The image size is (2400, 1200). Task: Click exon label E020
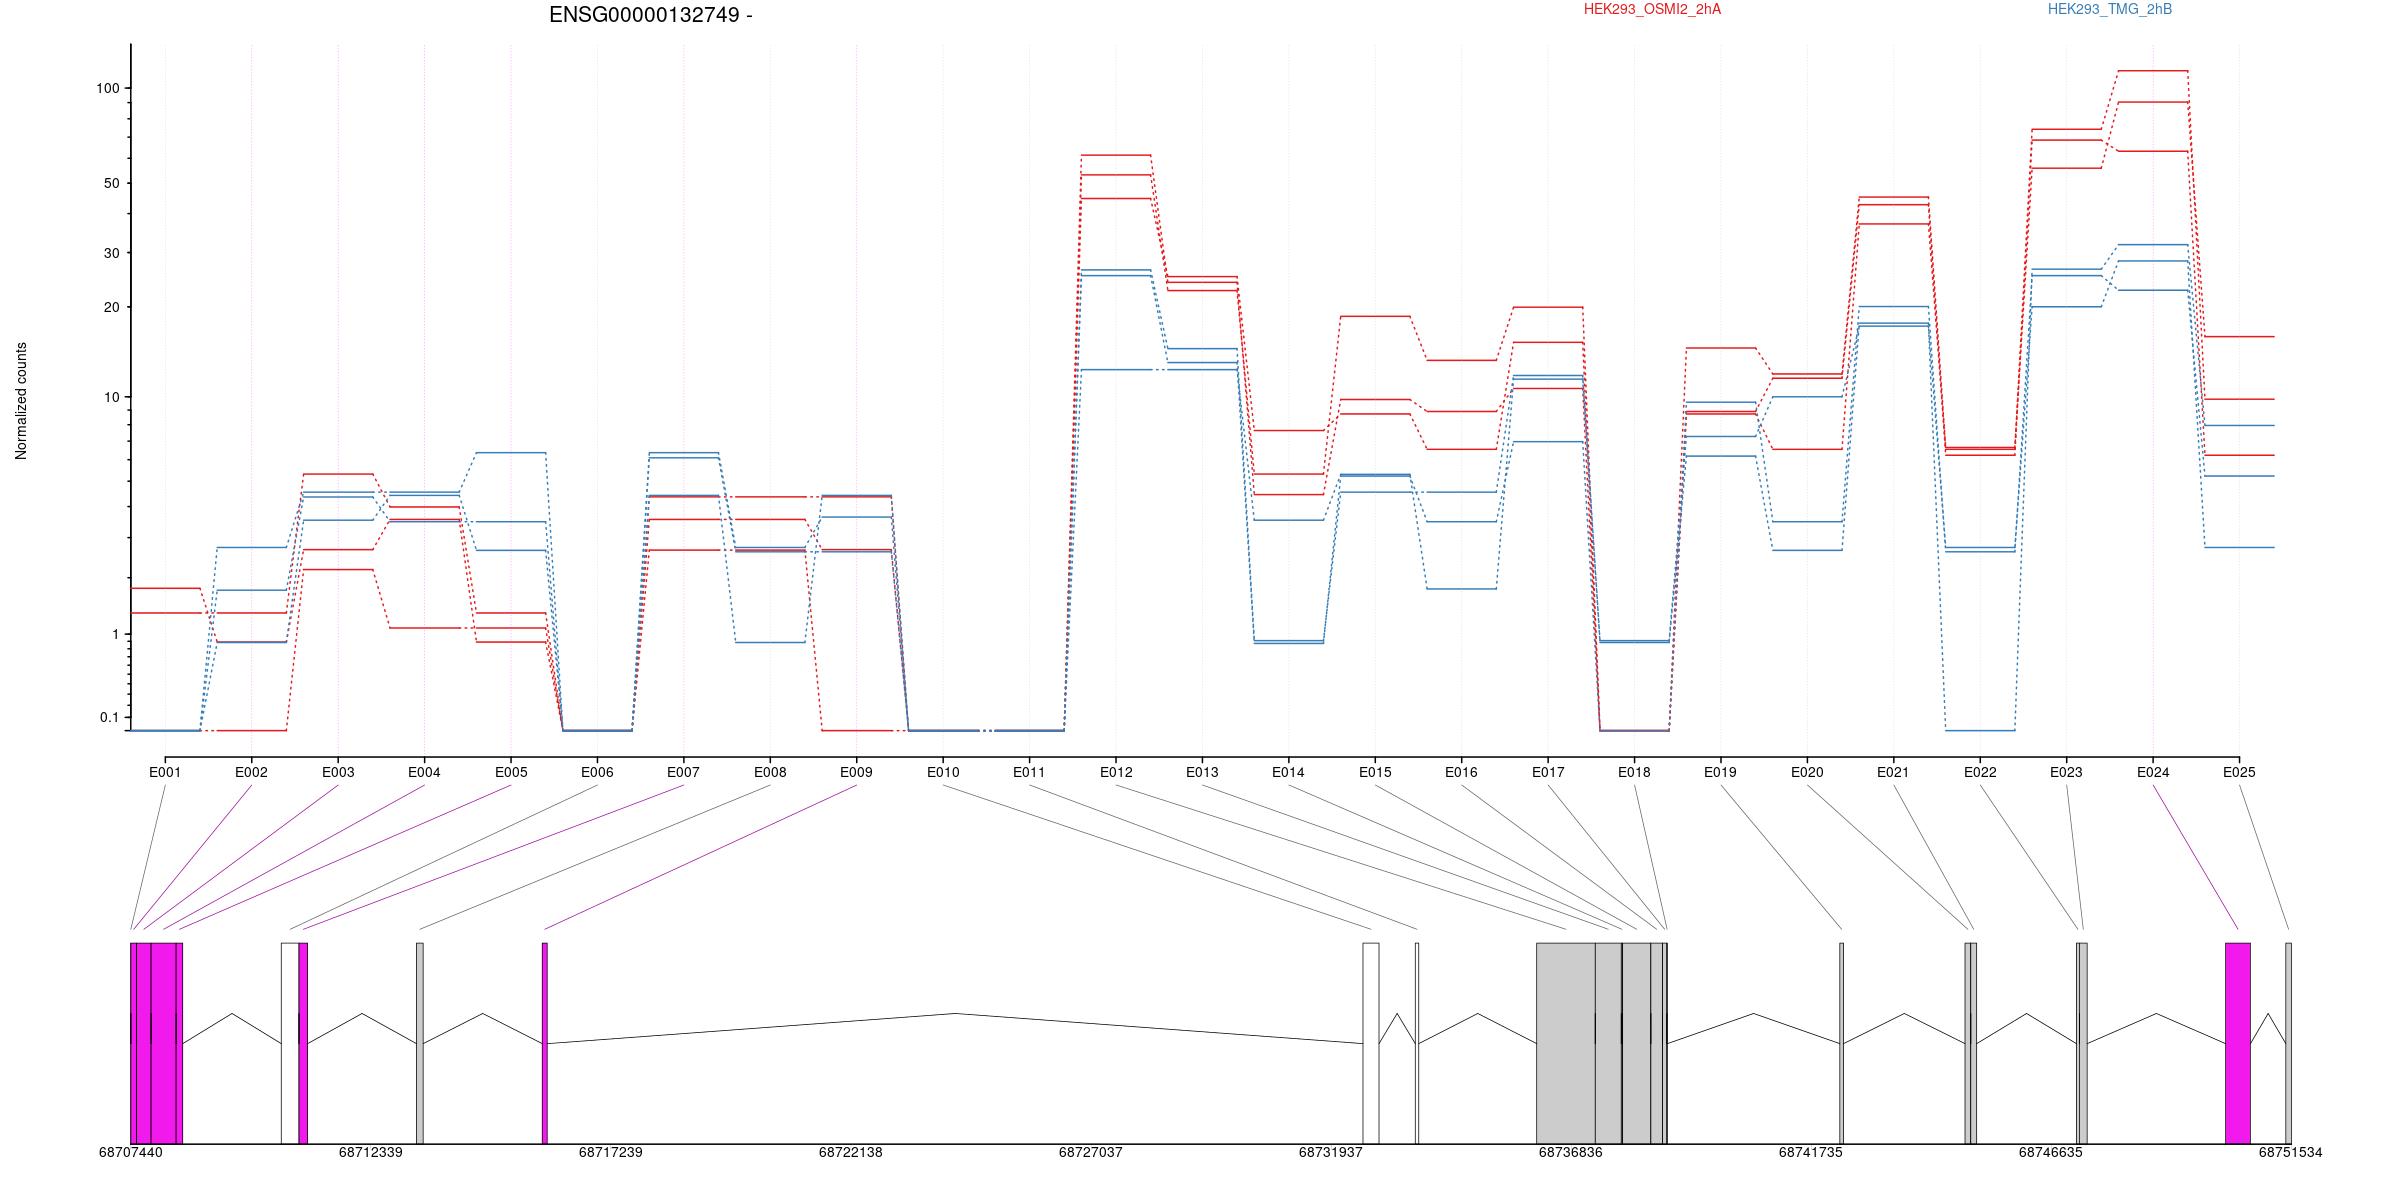(x=1807, y=772)
